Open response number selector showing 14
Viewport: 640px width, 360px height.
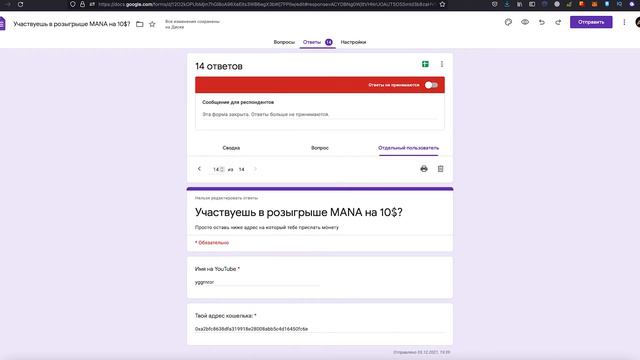[x=218, y=169]
